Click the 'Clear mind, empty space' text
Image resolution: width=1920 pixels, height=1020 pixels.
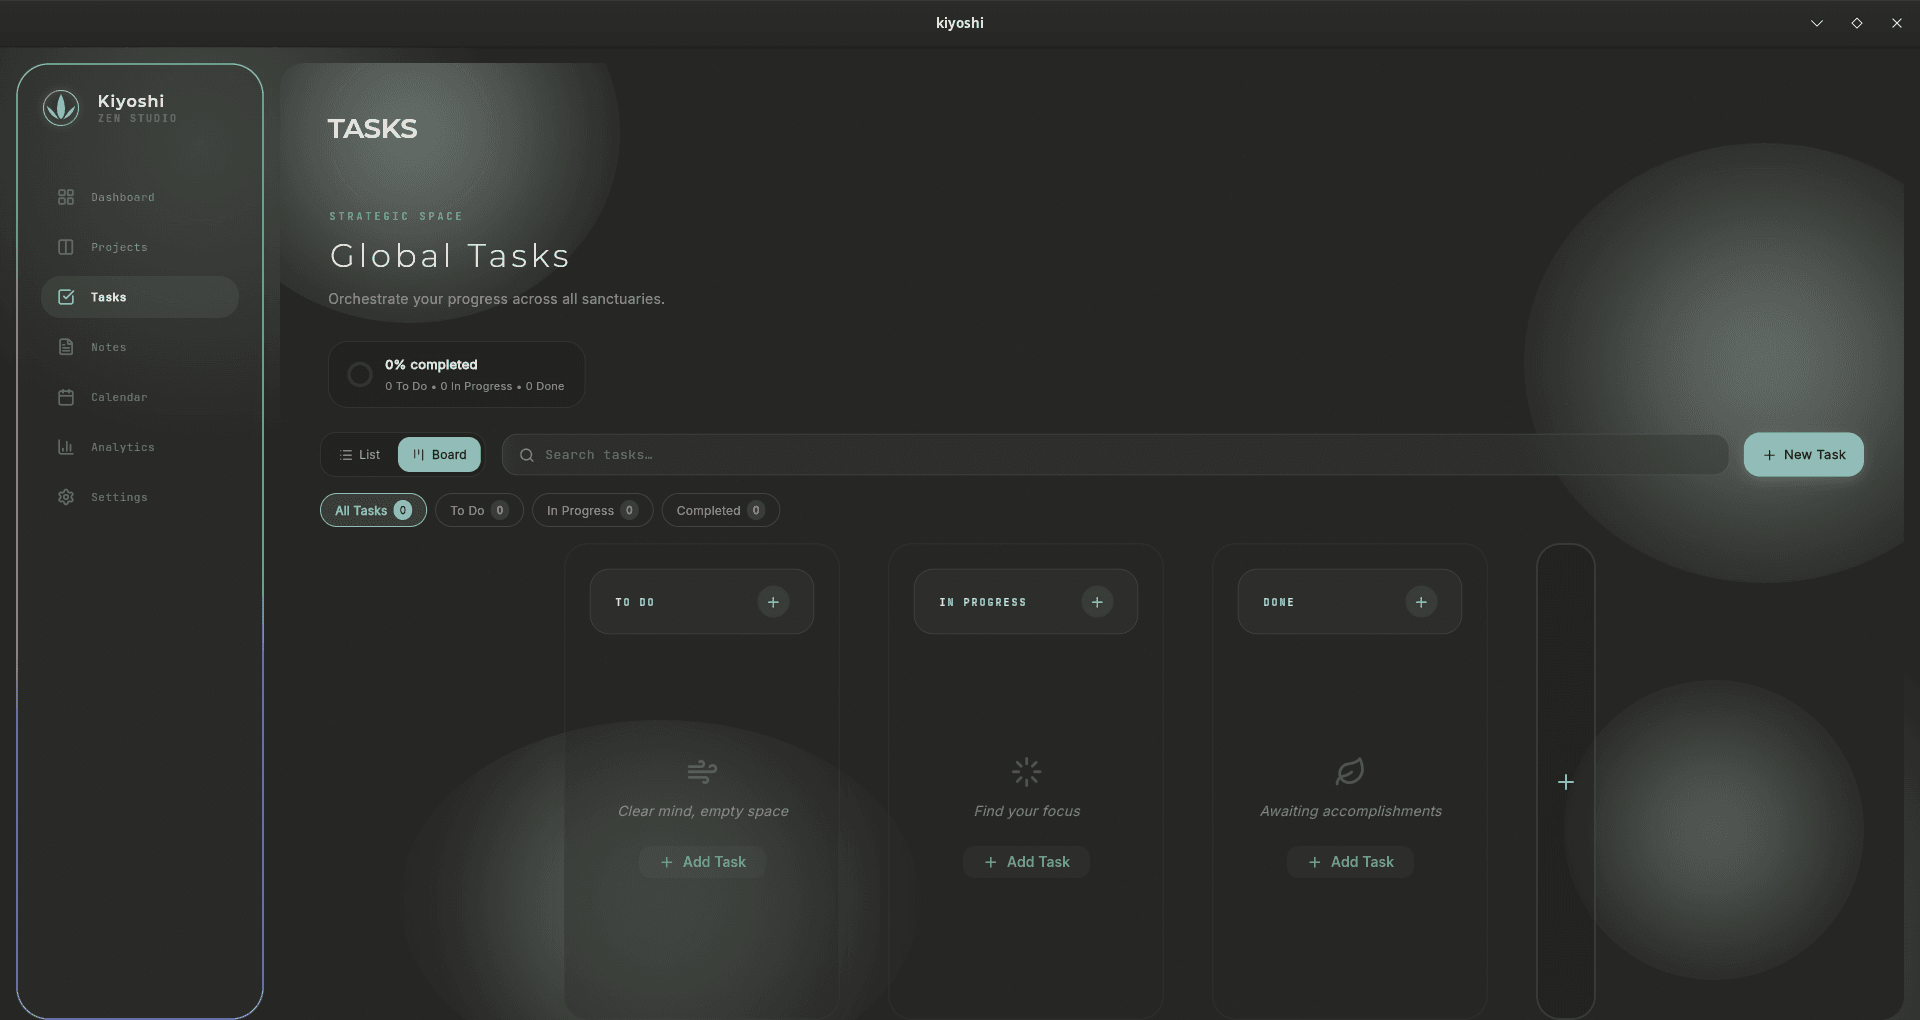pos(703,811)
